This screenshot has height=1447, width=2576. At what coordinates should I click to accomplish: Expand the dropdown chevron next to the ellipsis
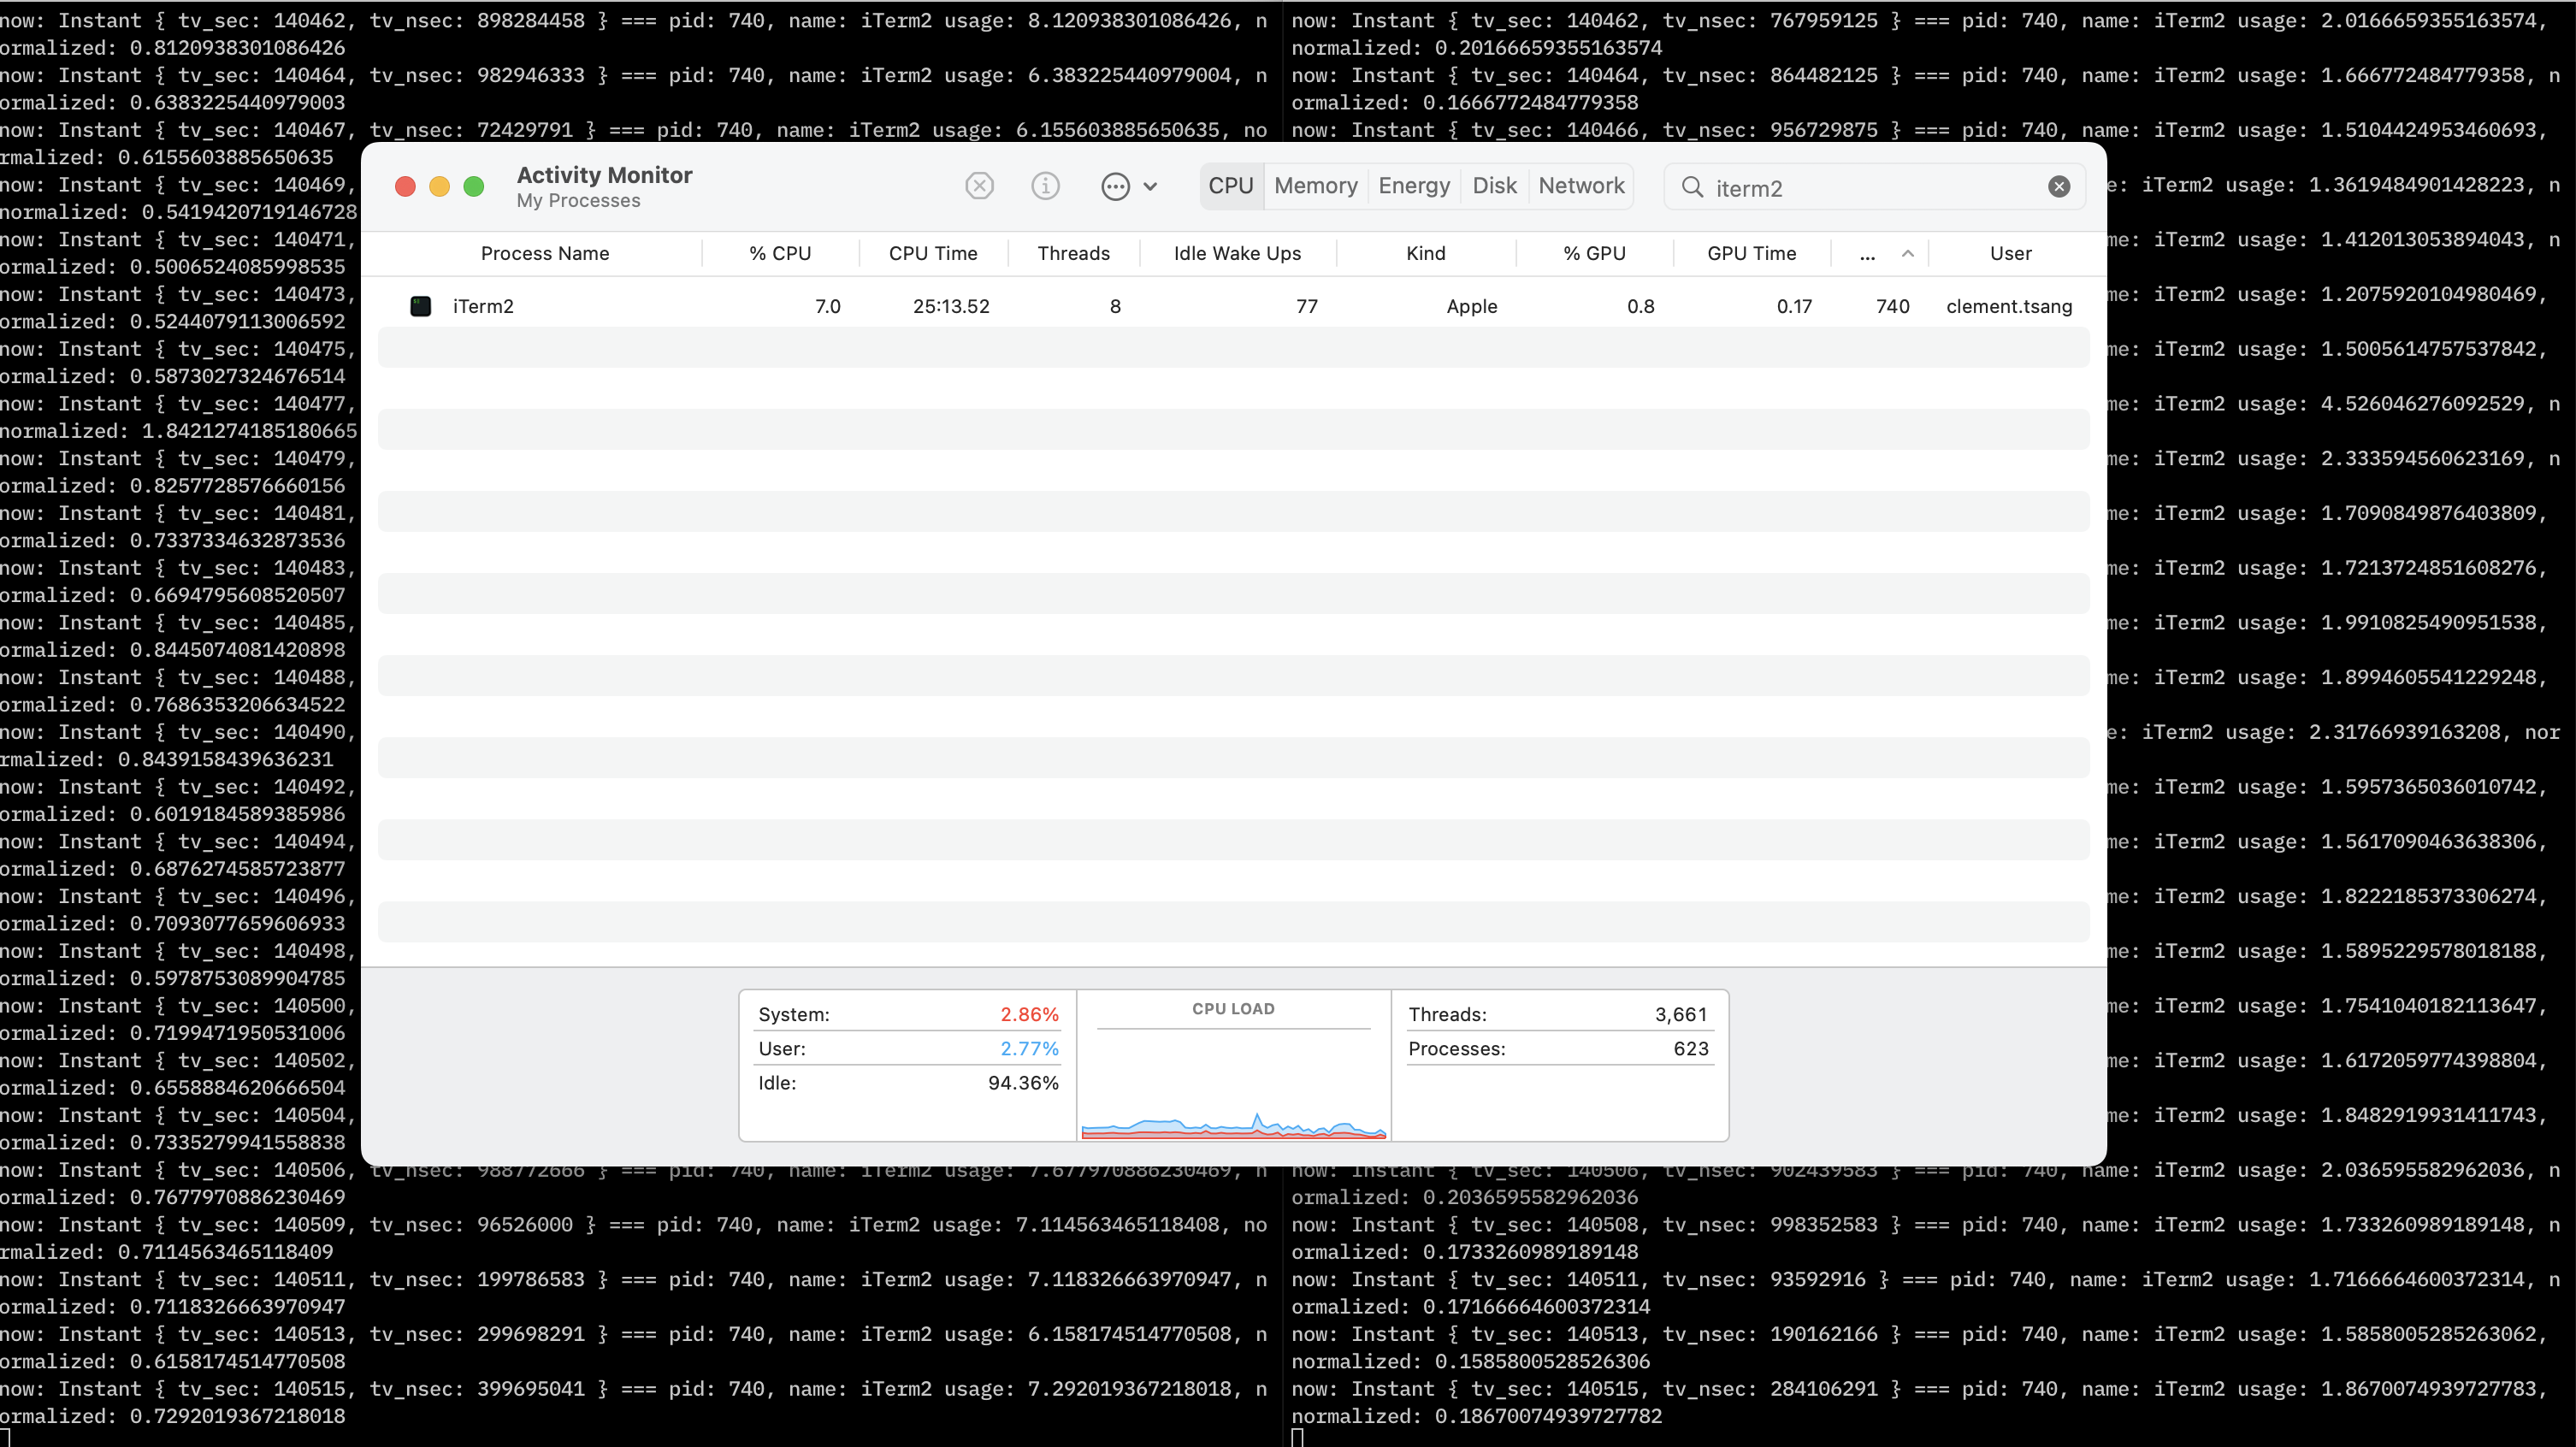click(x=1151, y=186)
